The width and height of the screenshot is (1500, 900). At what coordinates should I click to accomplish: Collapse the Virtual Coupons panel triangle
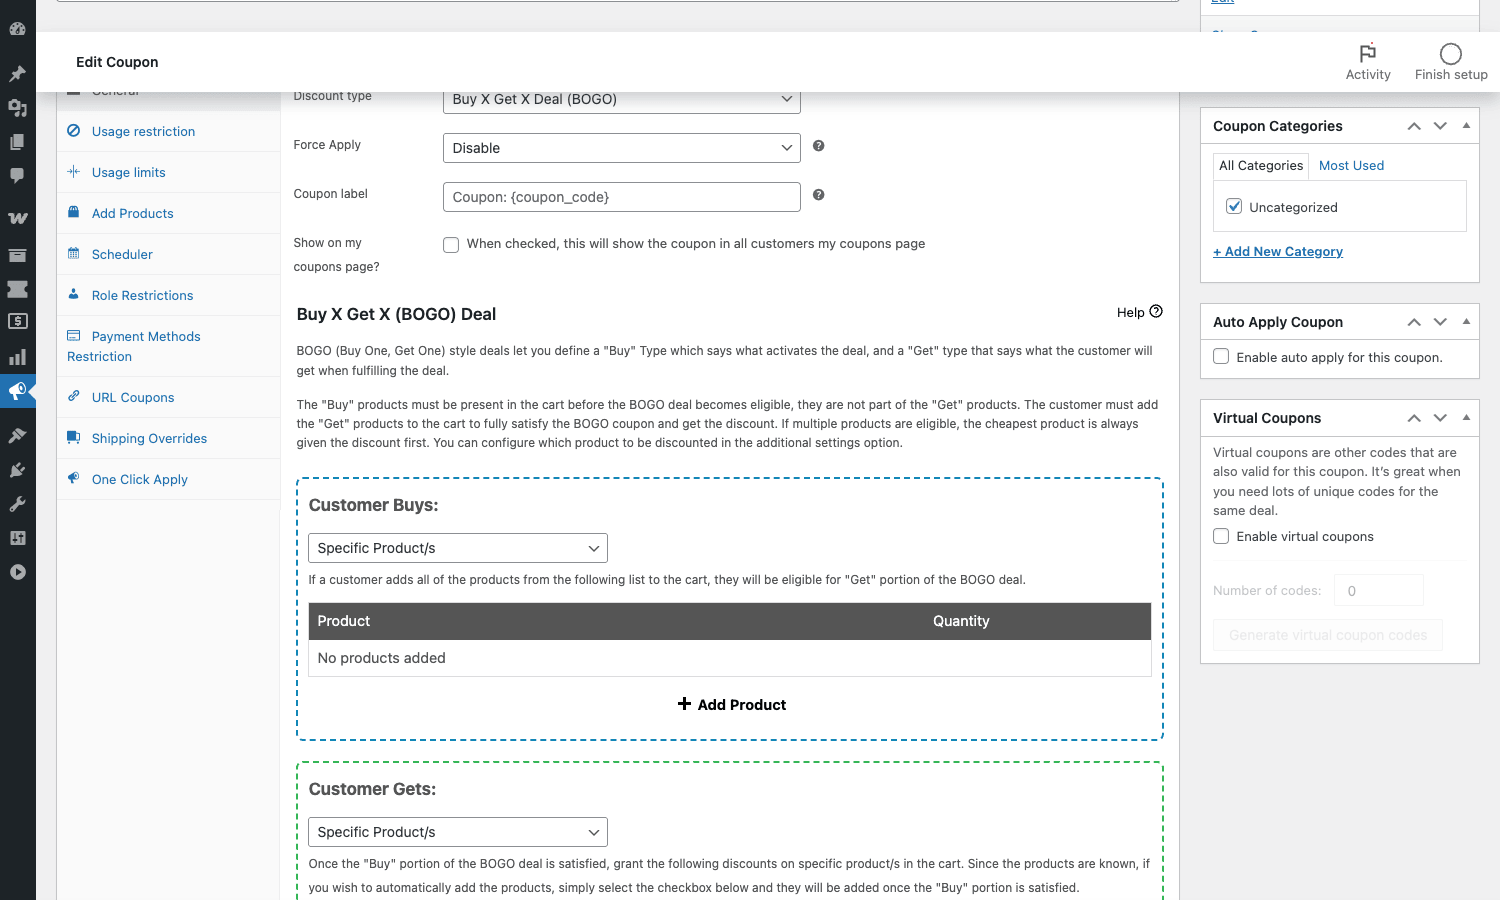1466,418
